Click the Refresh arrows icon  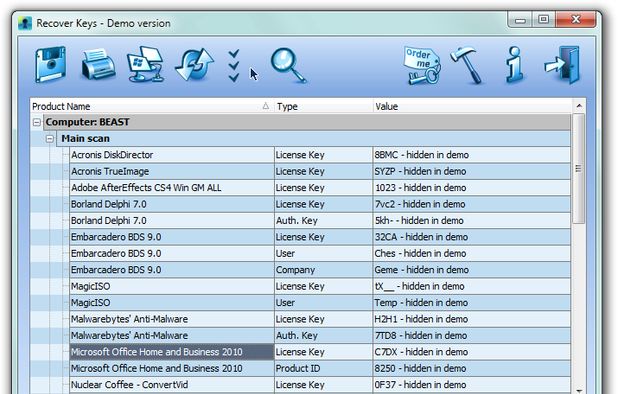194,65
